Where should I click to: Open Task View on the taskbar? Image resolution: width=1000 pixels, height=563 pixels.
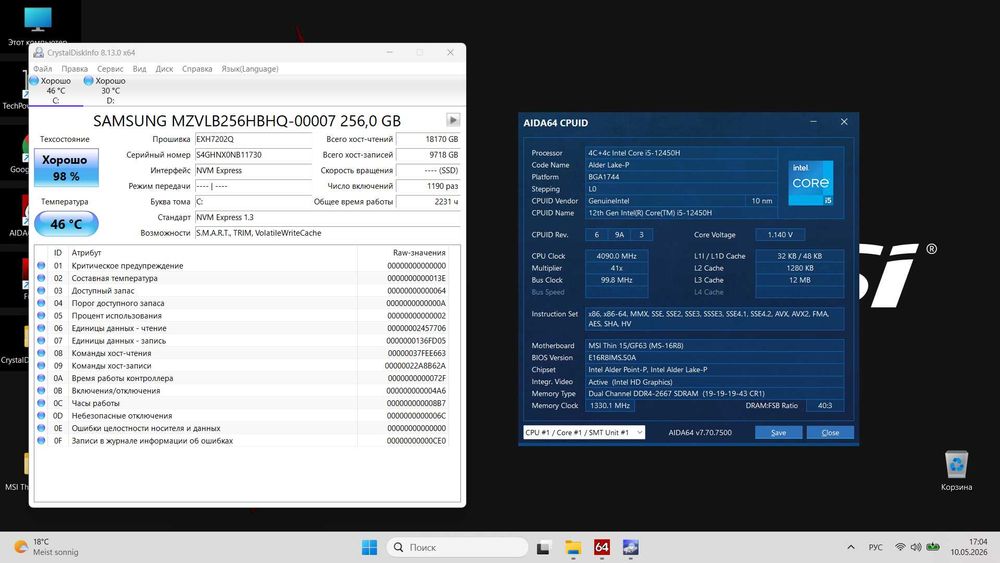point(543,547)
